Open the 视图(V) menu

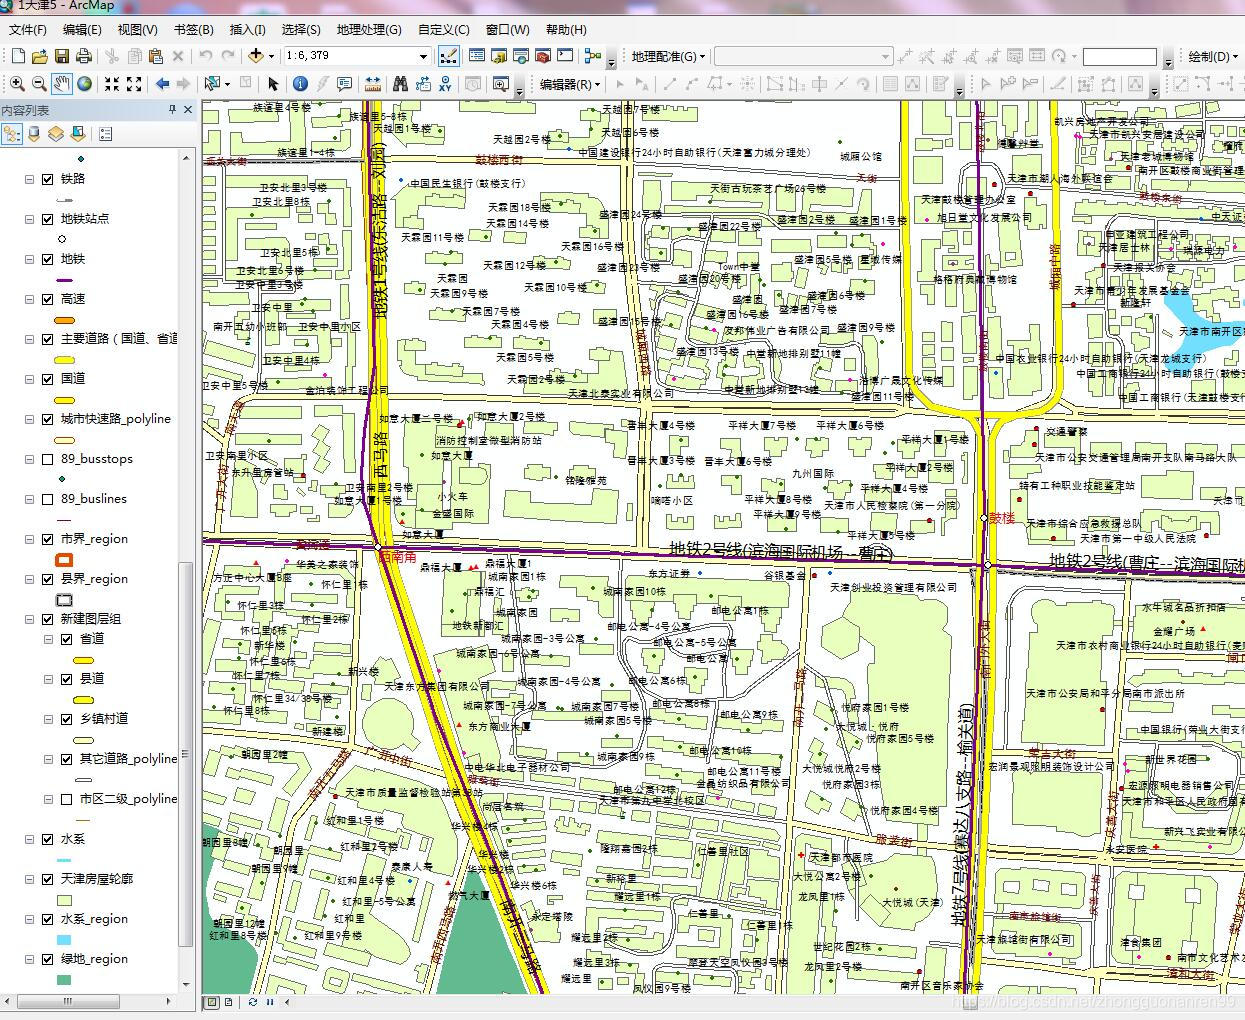click(137, 30)
